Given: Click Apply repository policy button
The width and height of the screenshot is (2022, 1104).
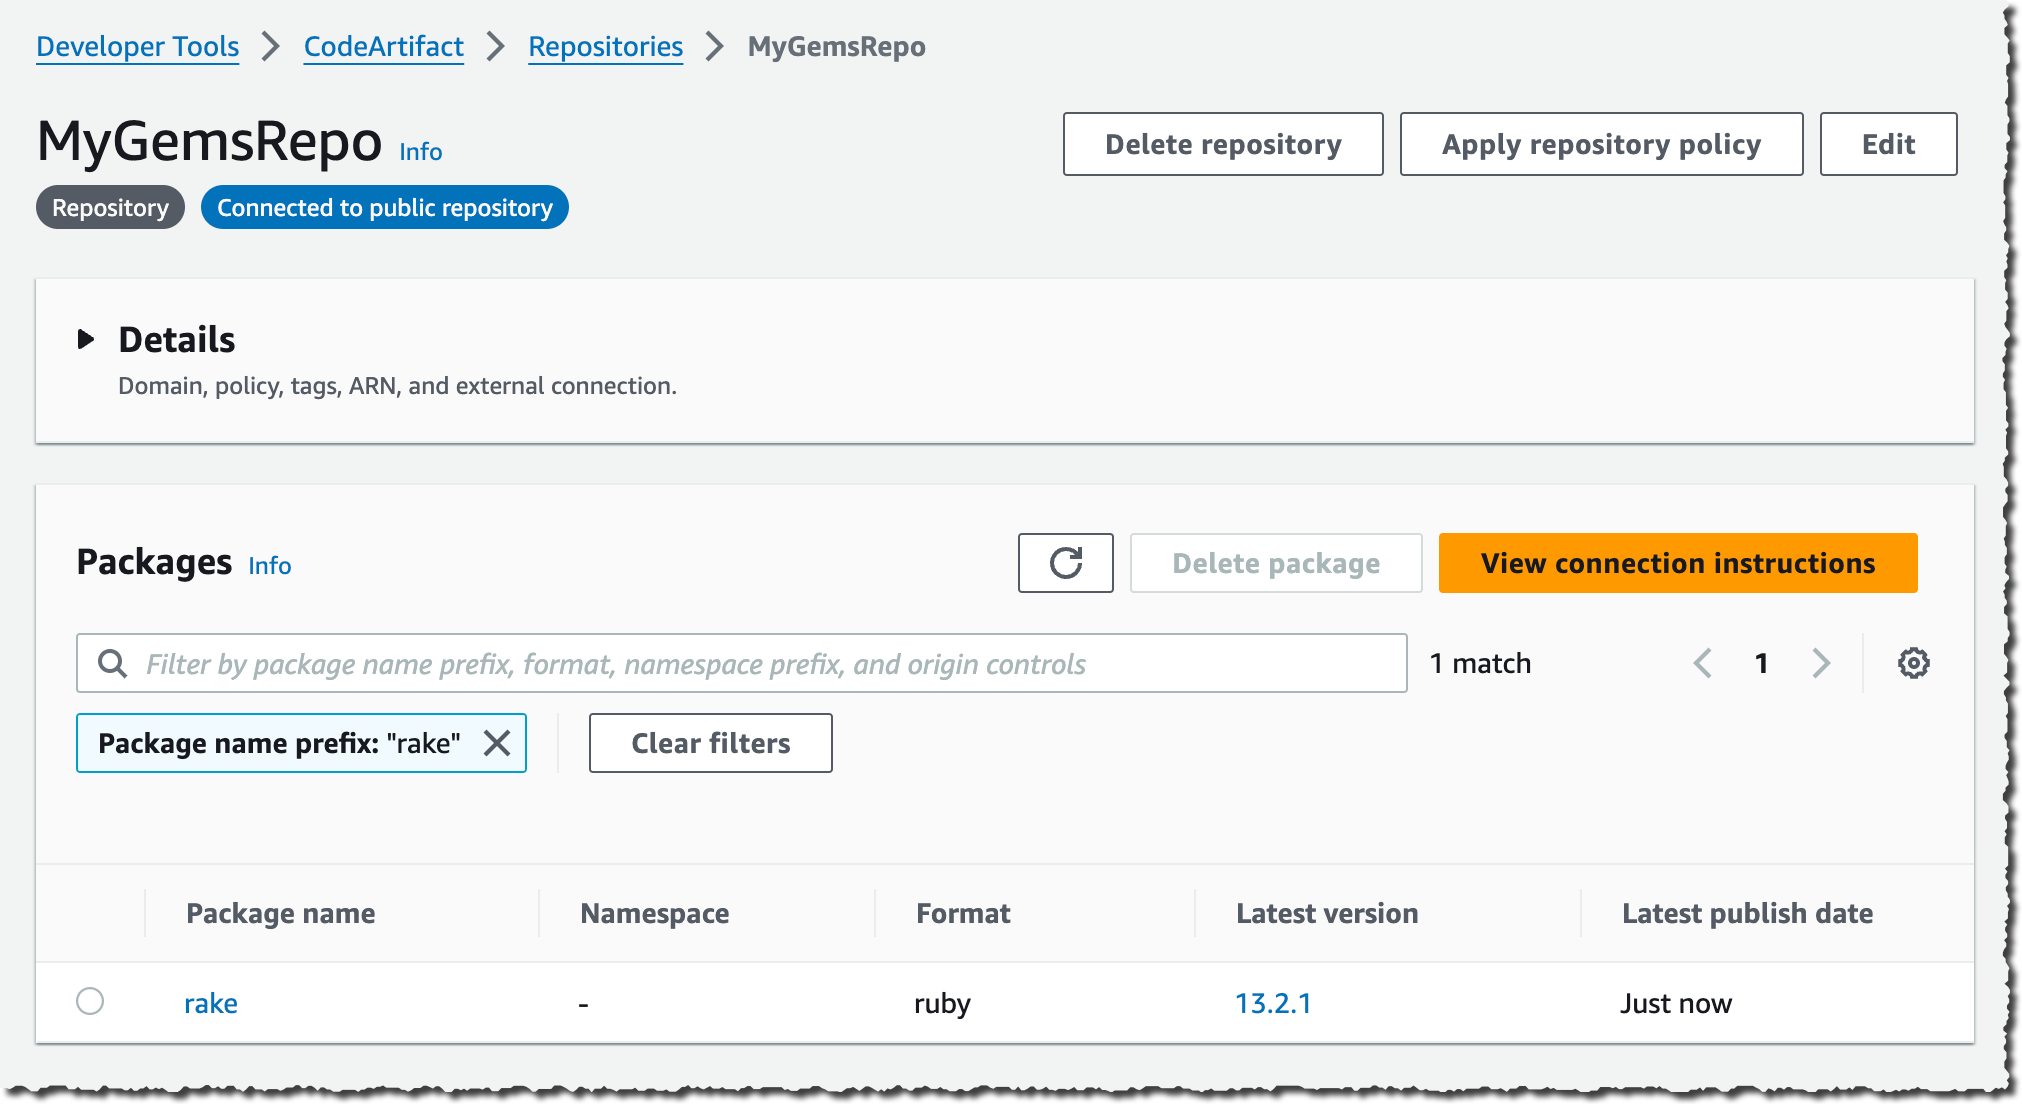Looking at the screenshot, I should click(x=1600, y=144).
